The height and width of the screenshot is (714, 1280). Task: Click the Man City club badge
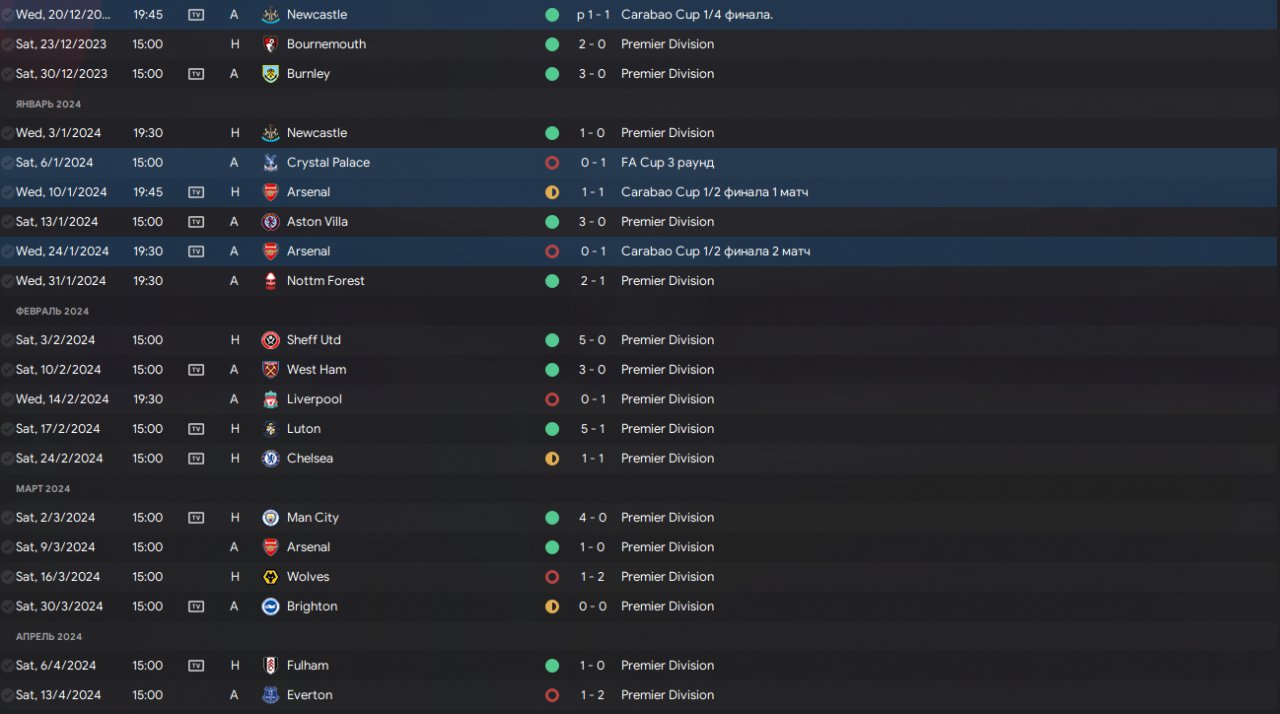[x=269, y=517]
